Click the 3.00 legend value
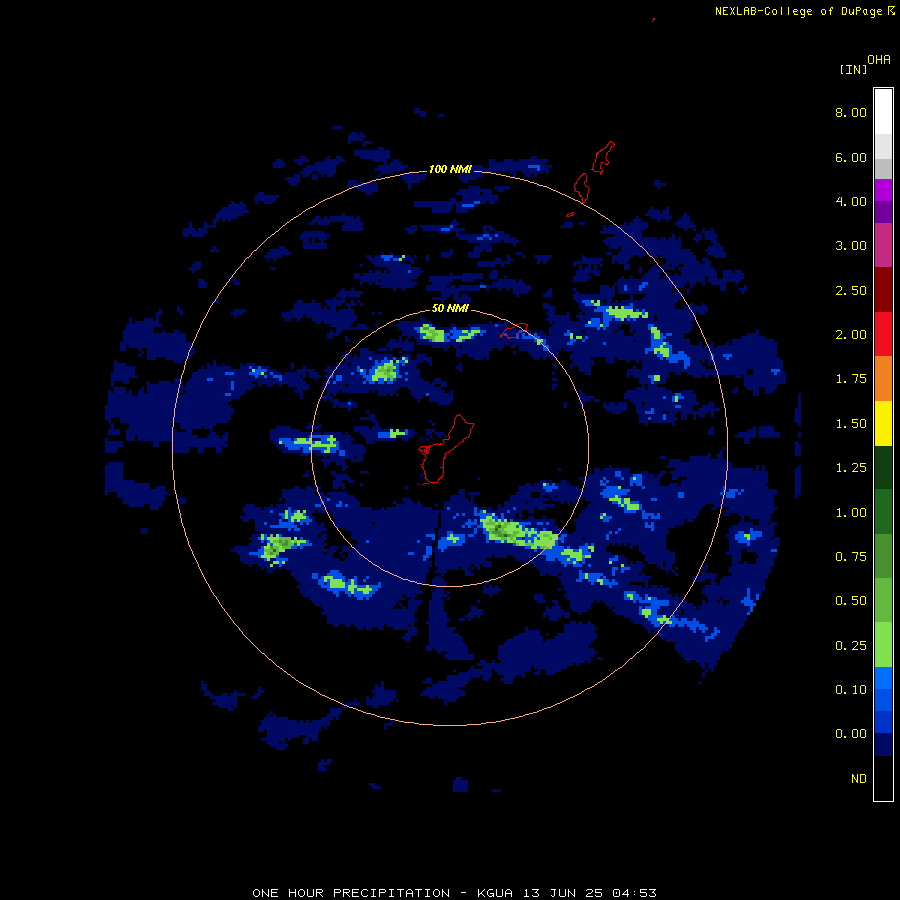The width and height of the screenshot is (900, 900). pos(851,245)
